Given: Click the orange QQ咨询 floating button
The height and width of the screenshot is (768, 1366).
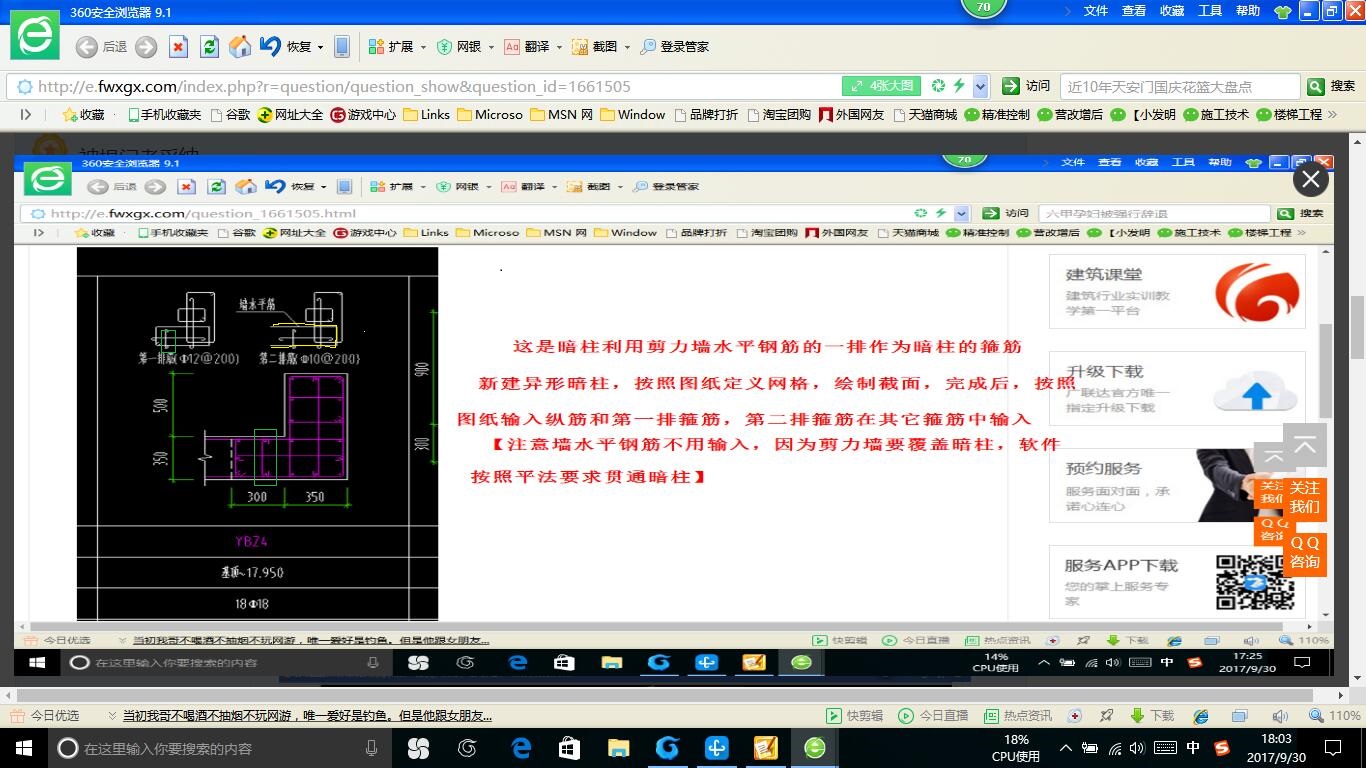Looking at the screenshot, I should (x=1304, y=552).
